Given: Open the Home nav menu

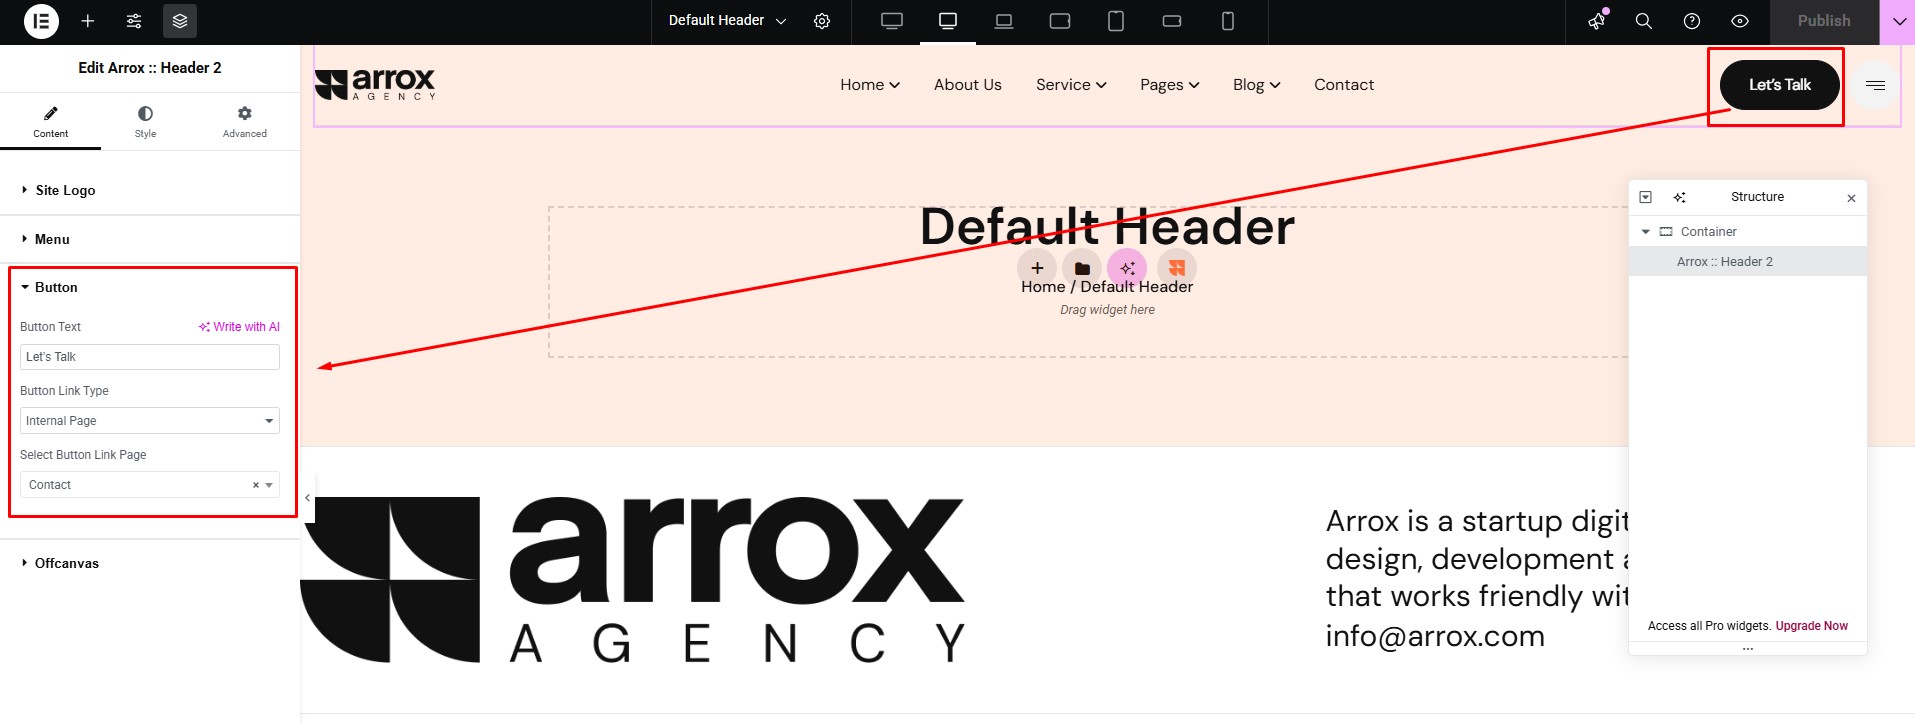Looking at the screenshot, I should (x=870, y=85).
